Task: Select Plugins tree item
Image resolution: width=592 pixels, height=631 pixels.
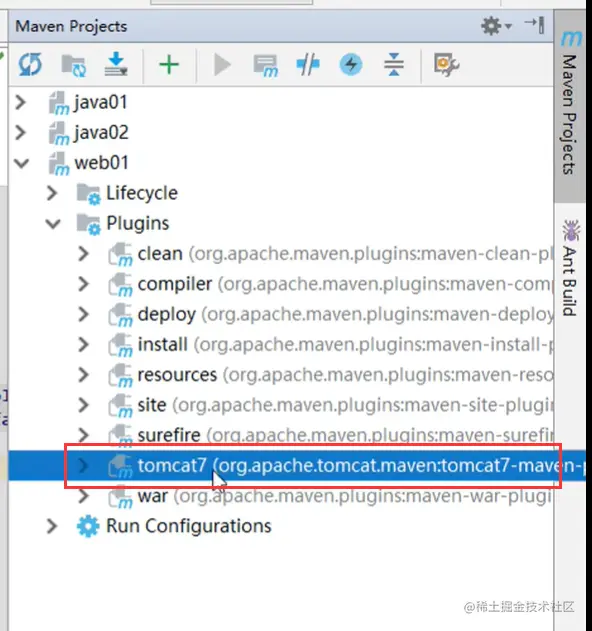Action: tap(138, 224)
